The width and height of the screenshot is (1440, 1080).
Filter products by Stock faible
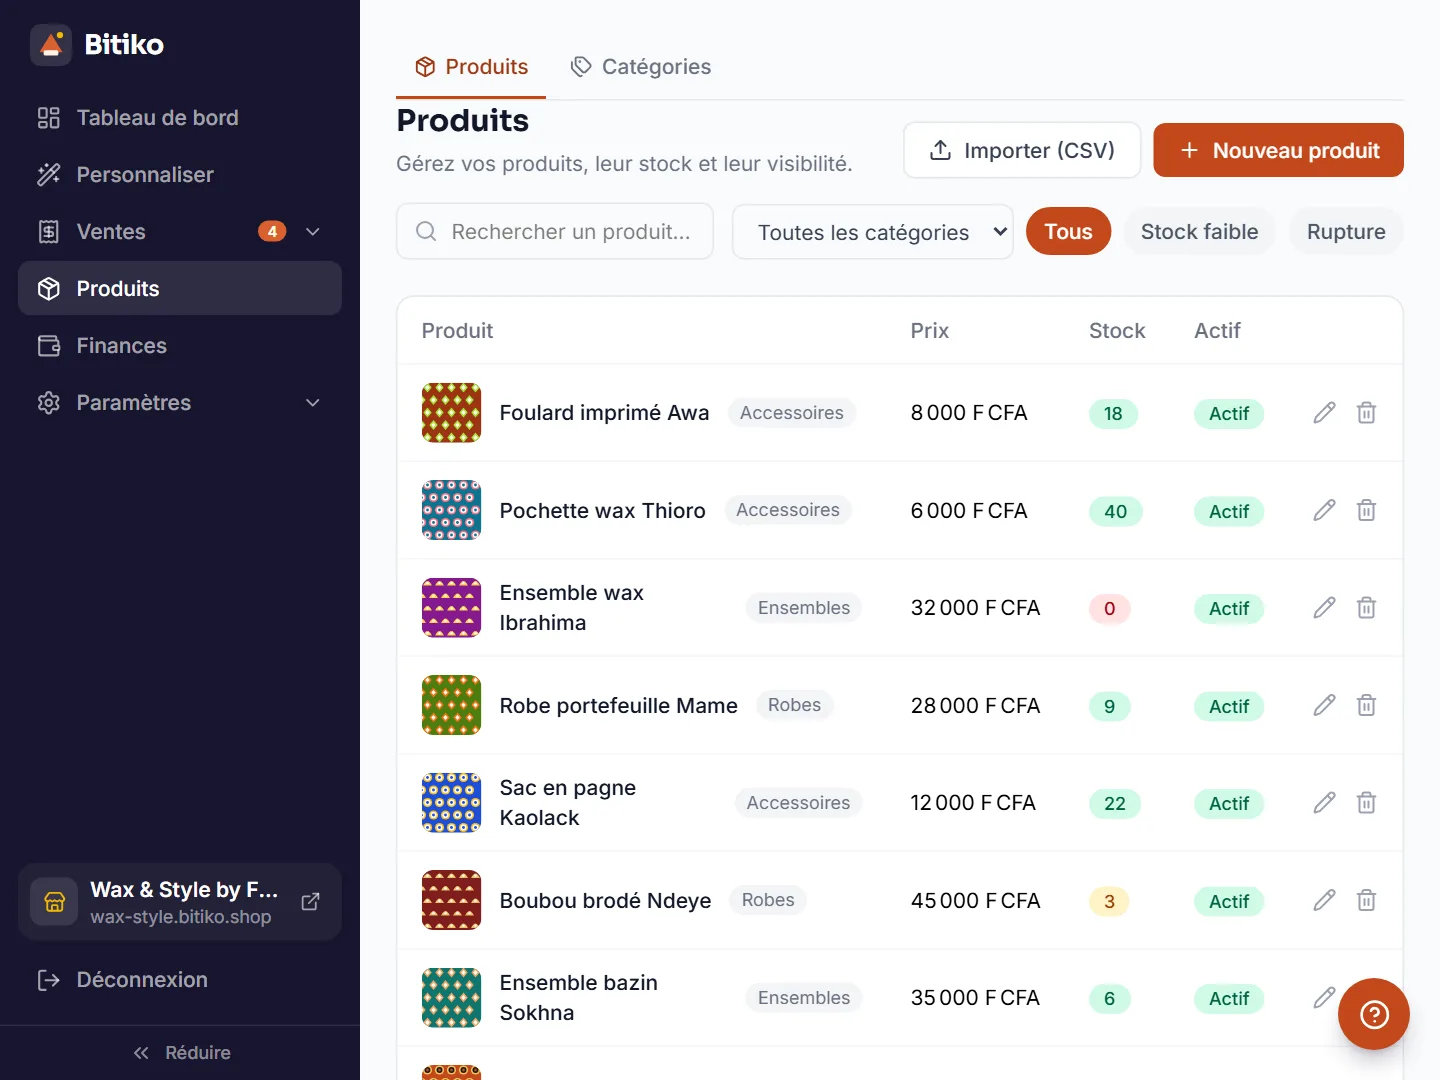pyautogui.click(x=1199, y=232)
